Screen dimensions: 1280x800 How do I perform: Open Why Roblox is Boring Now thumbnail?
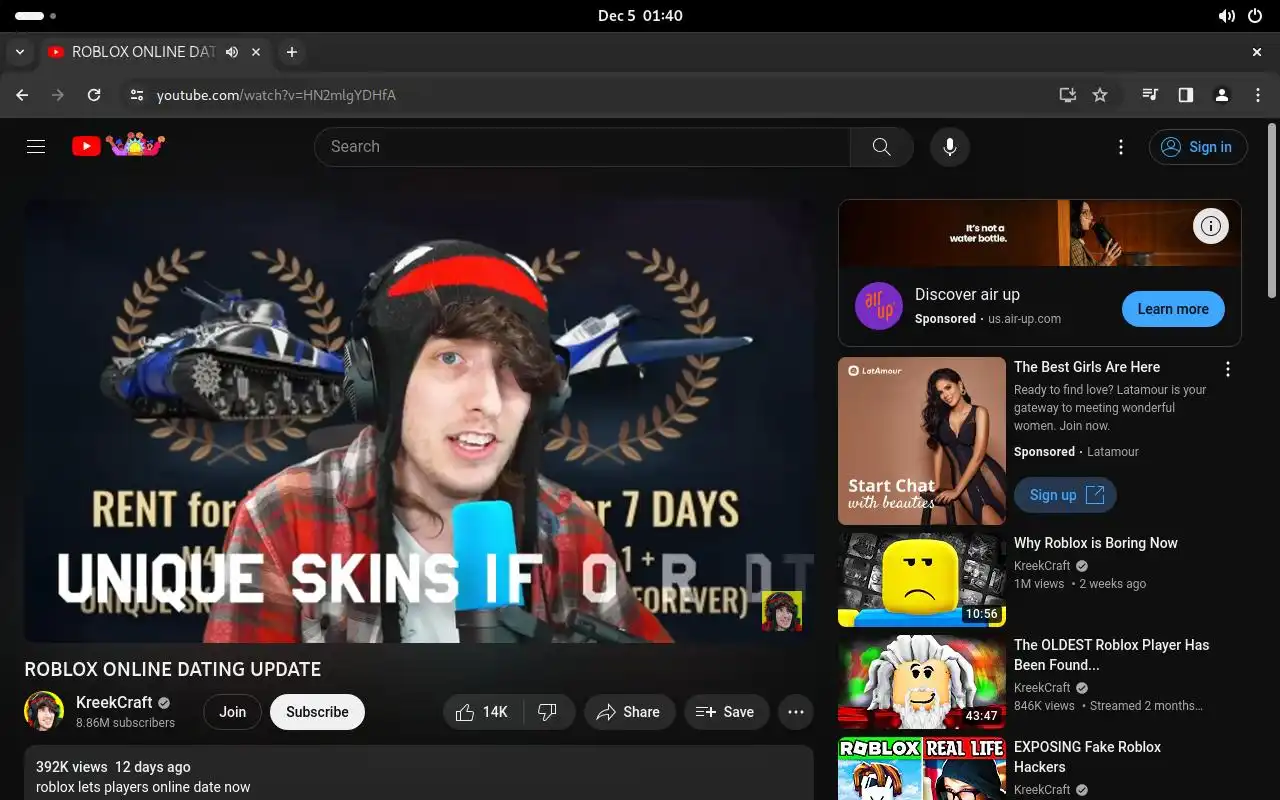point(922,580)
